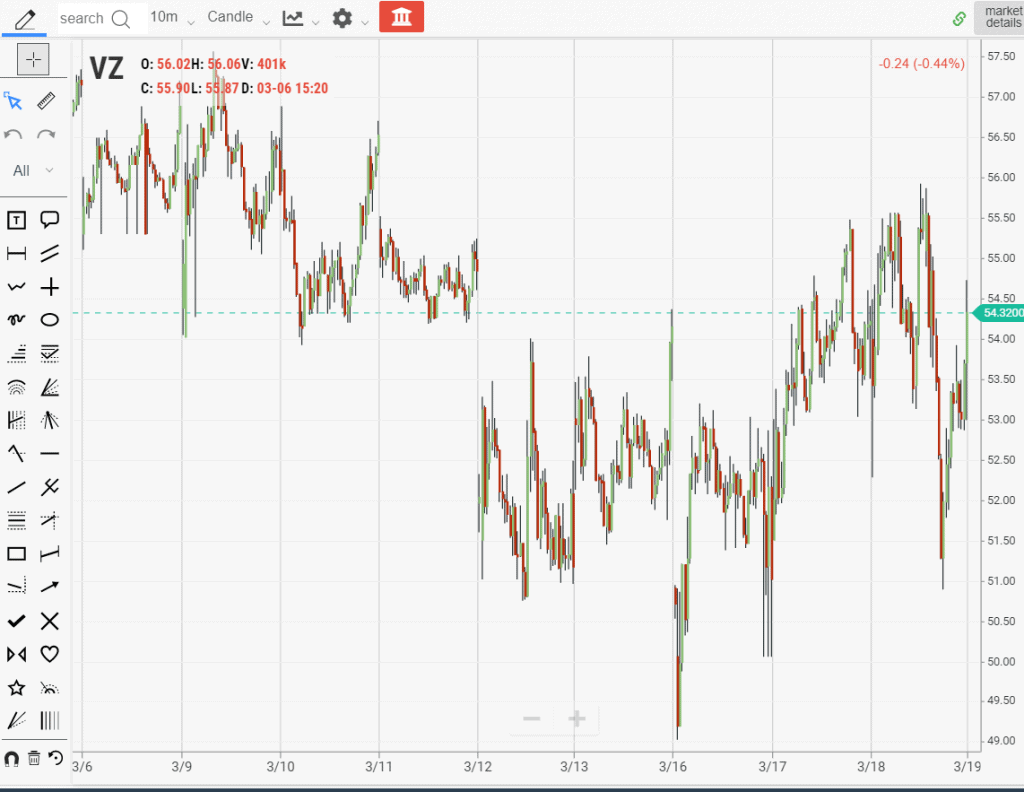Choose the star marker shape
1024x792 pixels.
(16, 688)
